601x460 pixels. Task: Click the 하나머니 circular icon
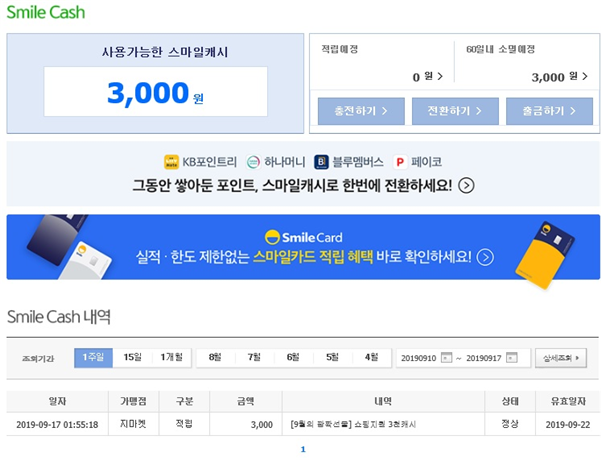point(253,162)
